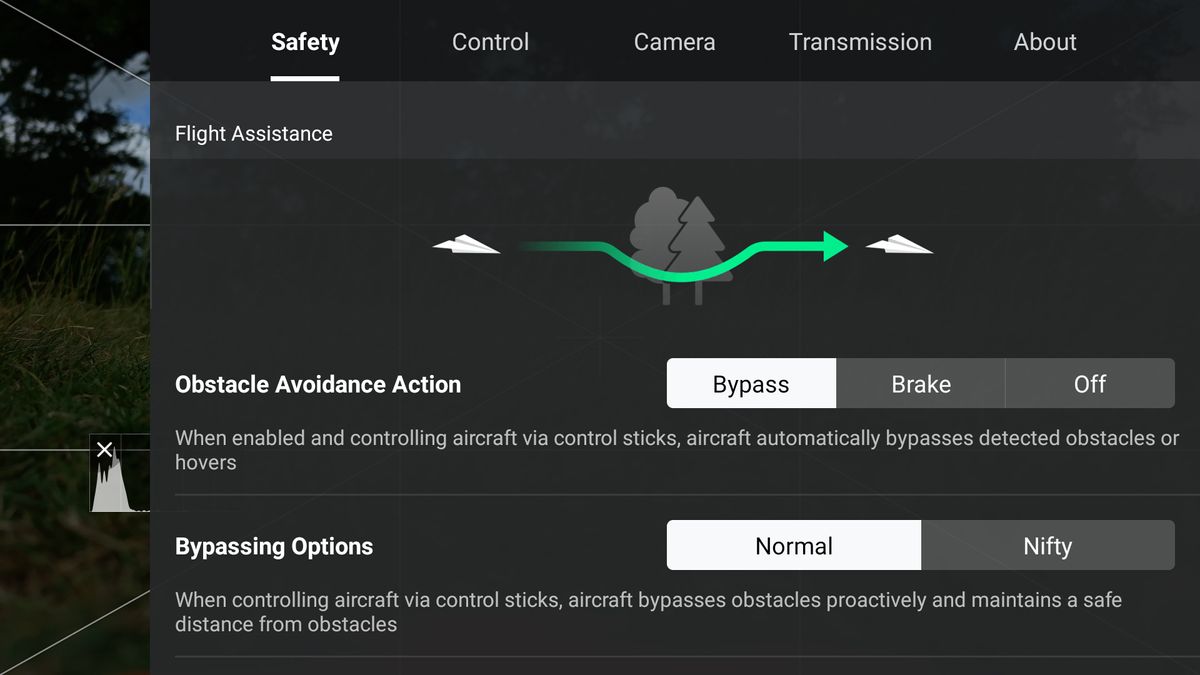This screenshot has width=1200, height=675.
Task: Click the right paper airplane icon
Action: click(898, 245)
